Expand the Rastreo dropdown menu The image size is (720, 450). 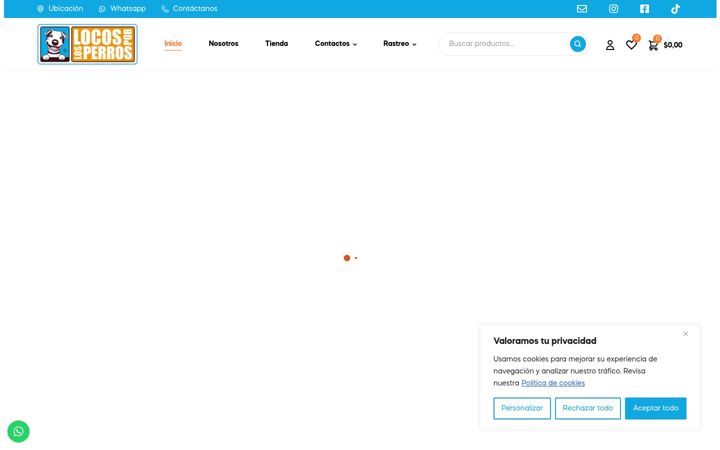click(399, 44)
